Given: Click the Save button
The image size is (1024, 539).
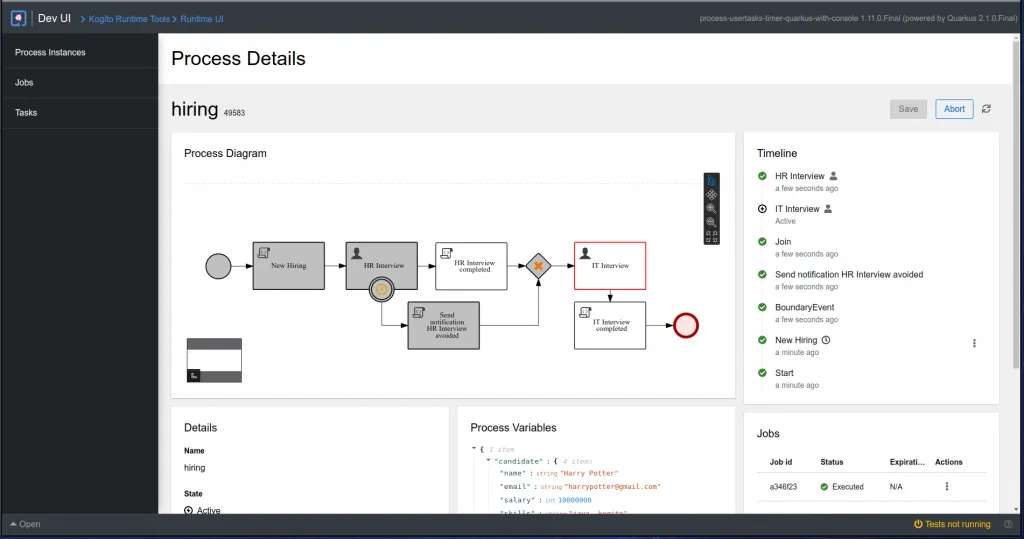Looking at the screenshot, I should 908,109.
